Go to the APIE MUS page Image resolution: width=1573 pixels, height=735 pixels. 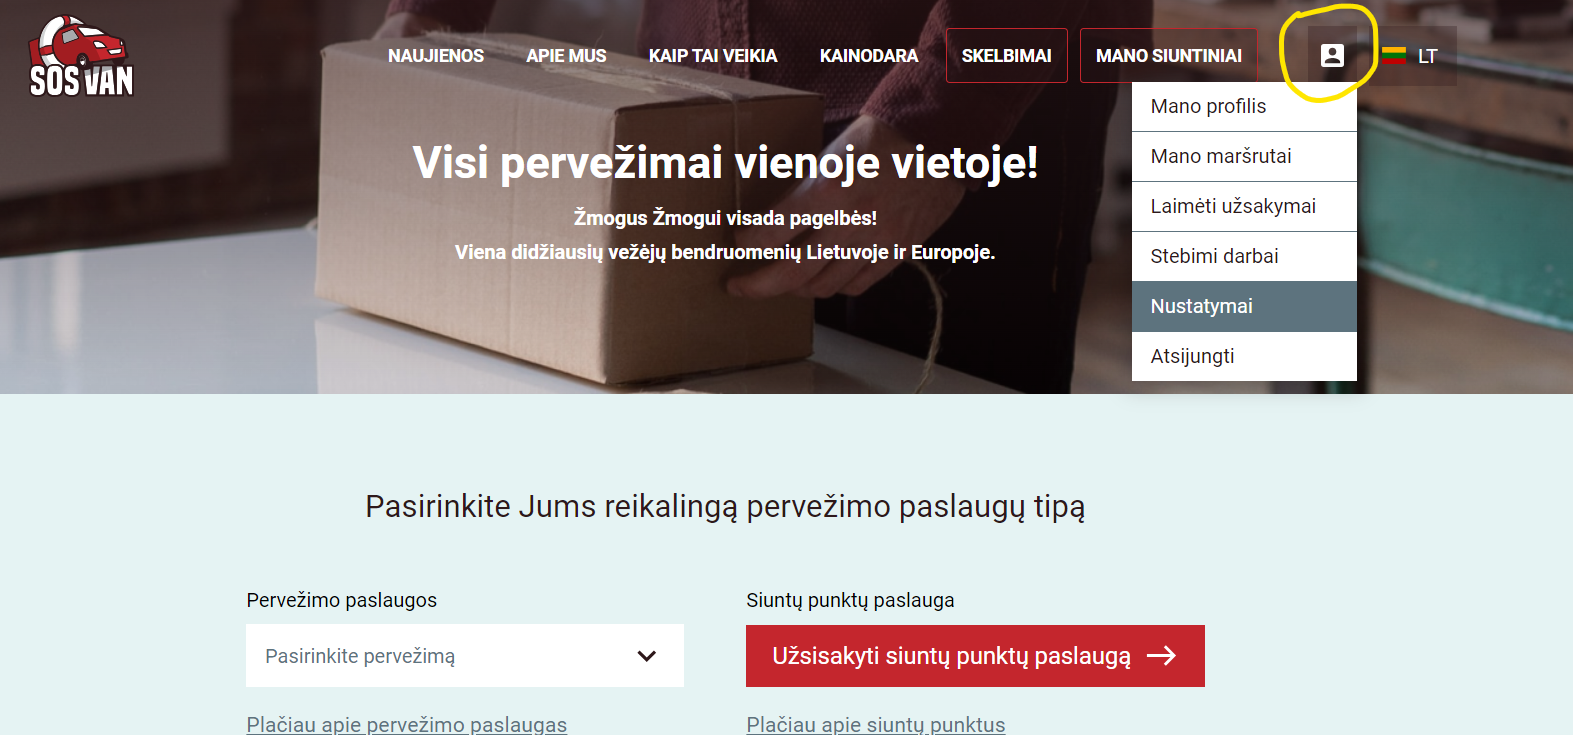(x=566, y=56)
